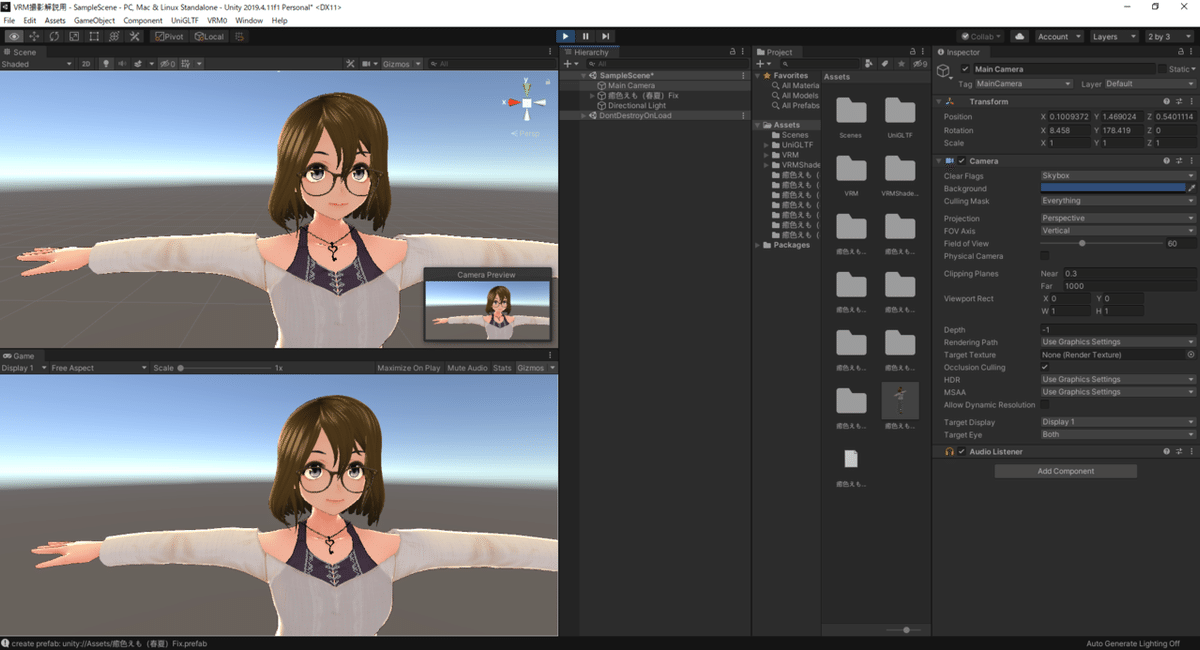The height and width of the screenshot is (650, 1200).
Task: Open the File menu
Action: pos(9,20)
